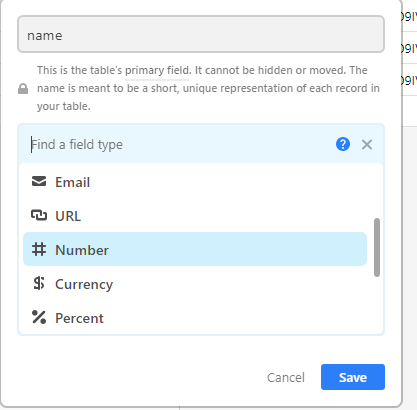Choose Percent field type
This screenshot has height=410, width=417.
[195, 318]
